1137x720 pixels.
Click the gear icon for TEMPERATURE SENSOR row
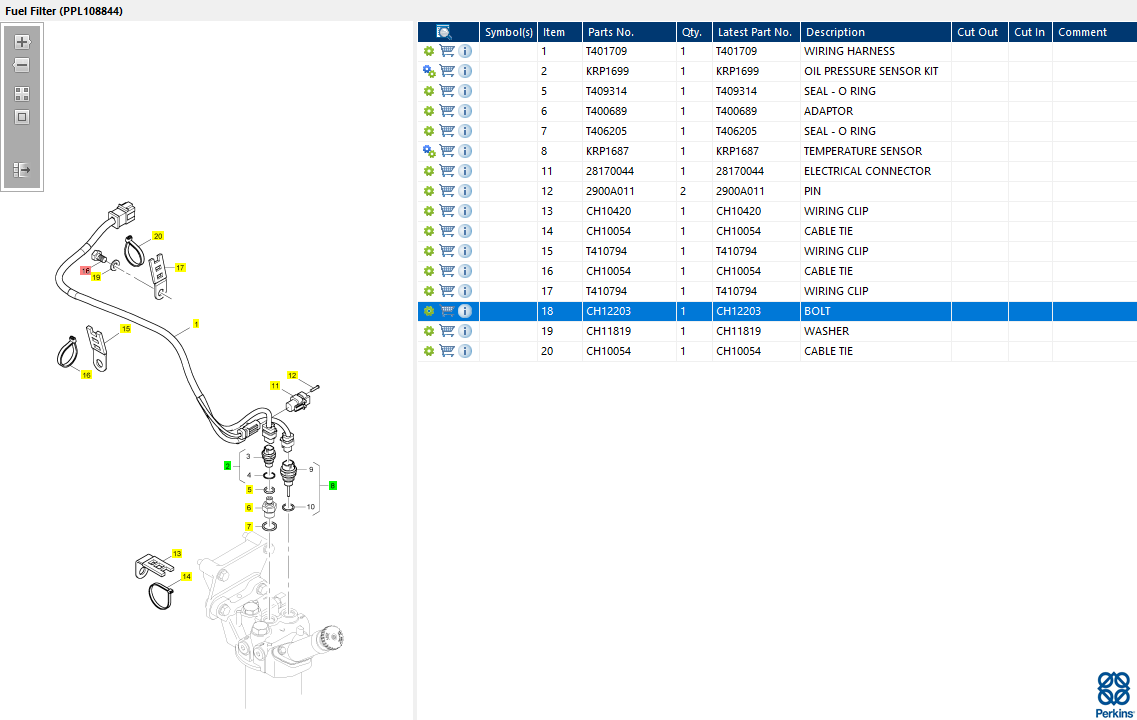click(x=429, y=151)
